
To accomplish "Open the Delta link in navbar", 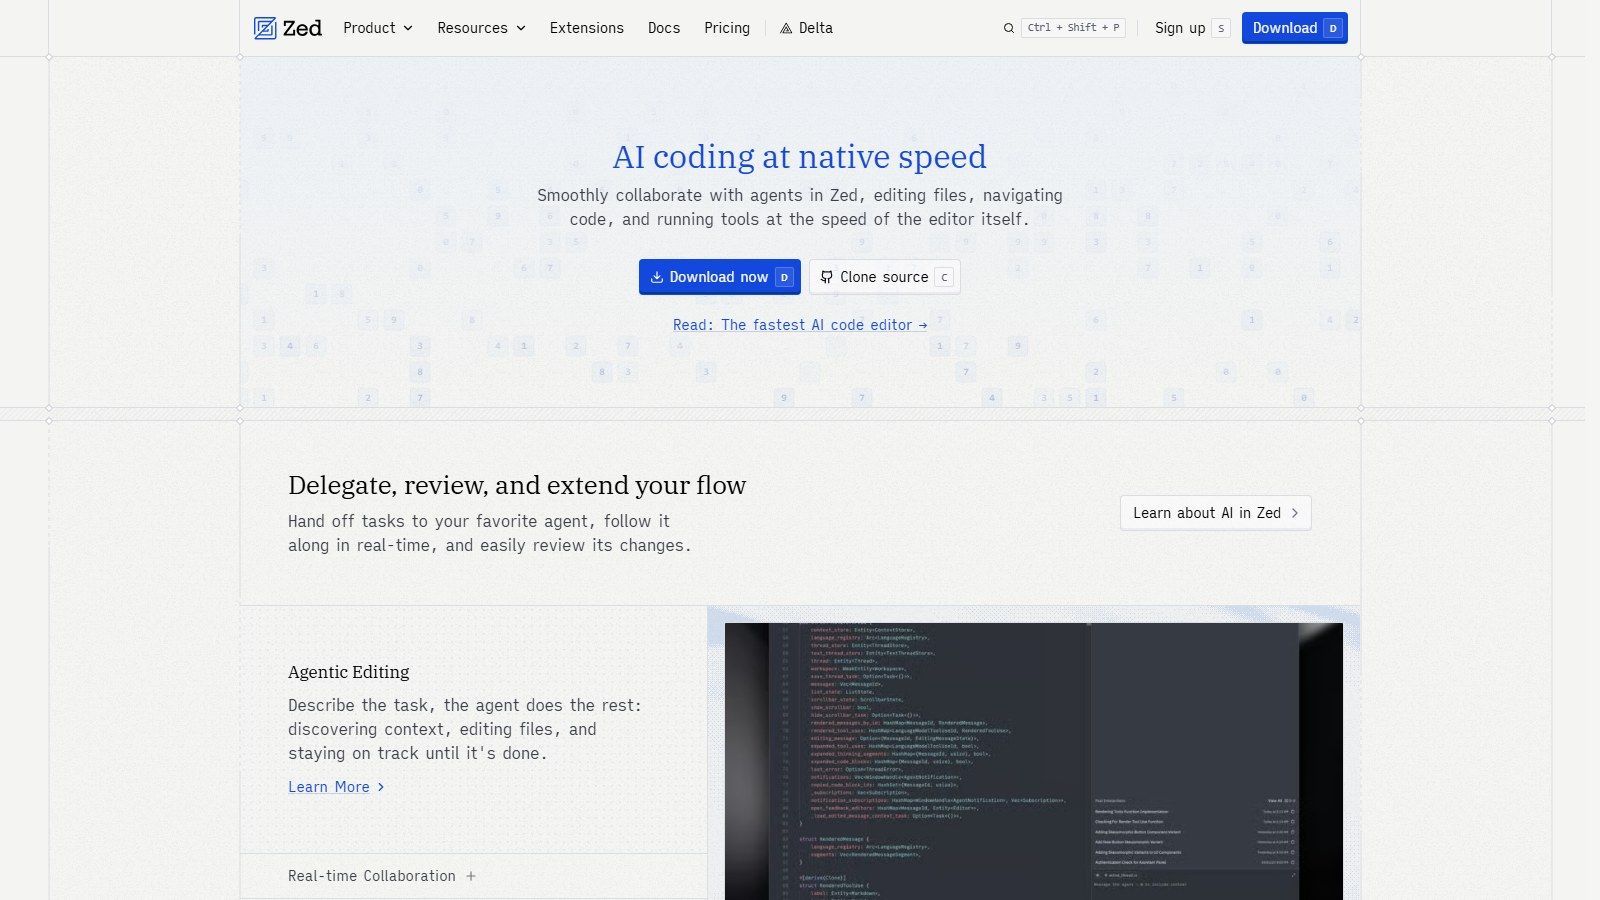I will (x=806, y=28).
